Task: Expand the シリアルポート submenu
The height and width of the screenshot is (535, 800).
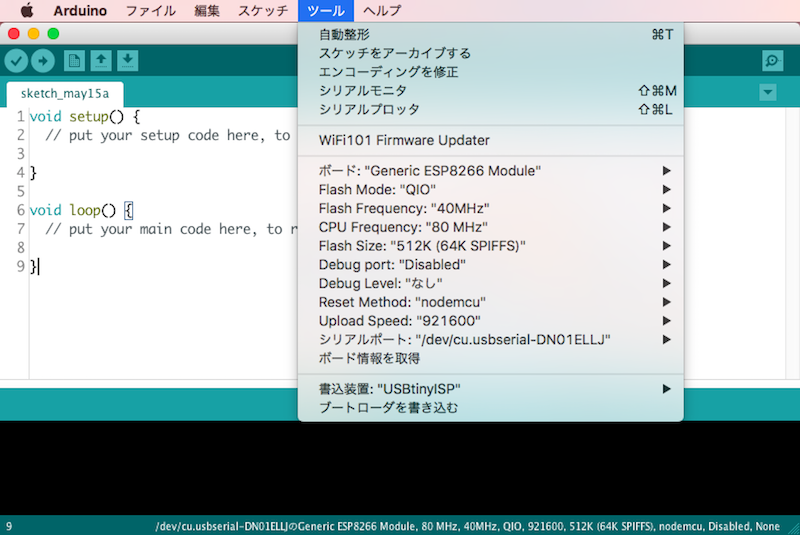Action: coord(490,340)
